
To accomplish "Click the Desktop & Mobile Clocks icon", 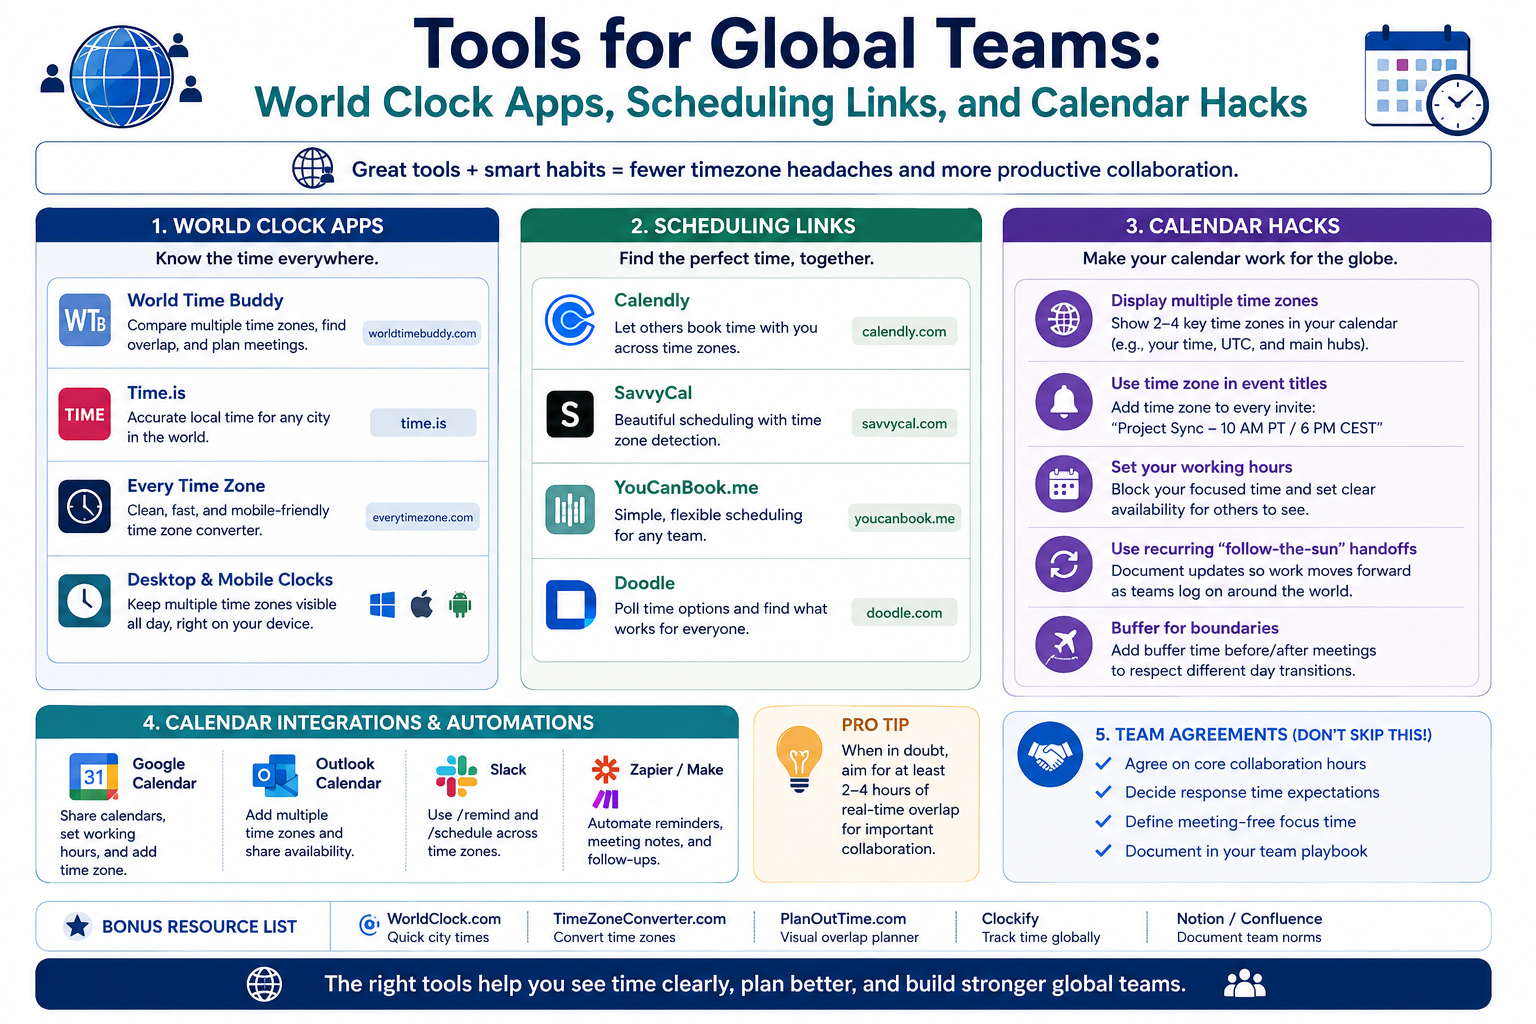I will pos(85,600).
